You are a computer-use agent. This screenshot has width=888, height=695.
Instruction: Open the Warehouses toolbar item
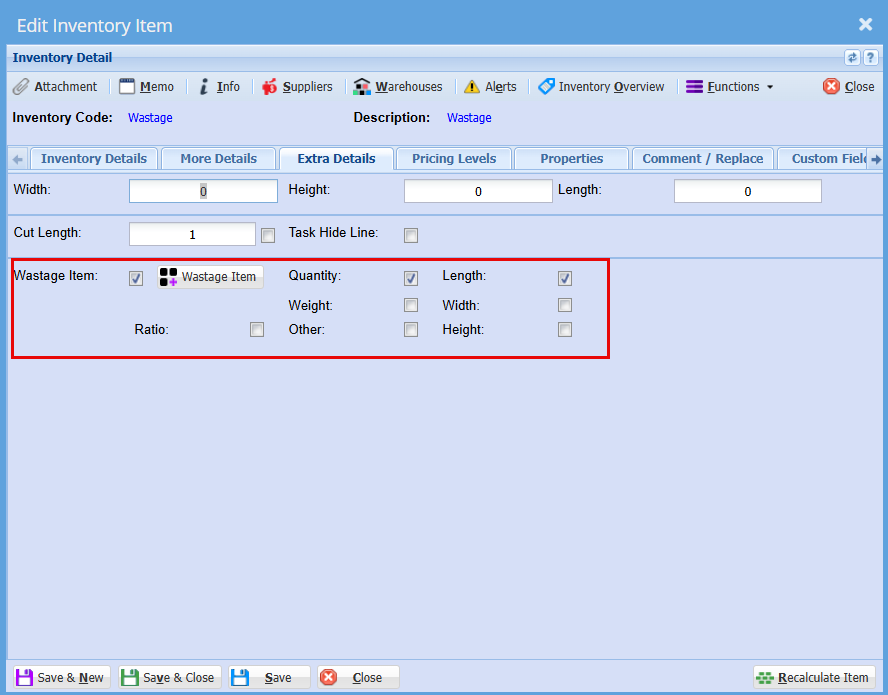(398, 87)
